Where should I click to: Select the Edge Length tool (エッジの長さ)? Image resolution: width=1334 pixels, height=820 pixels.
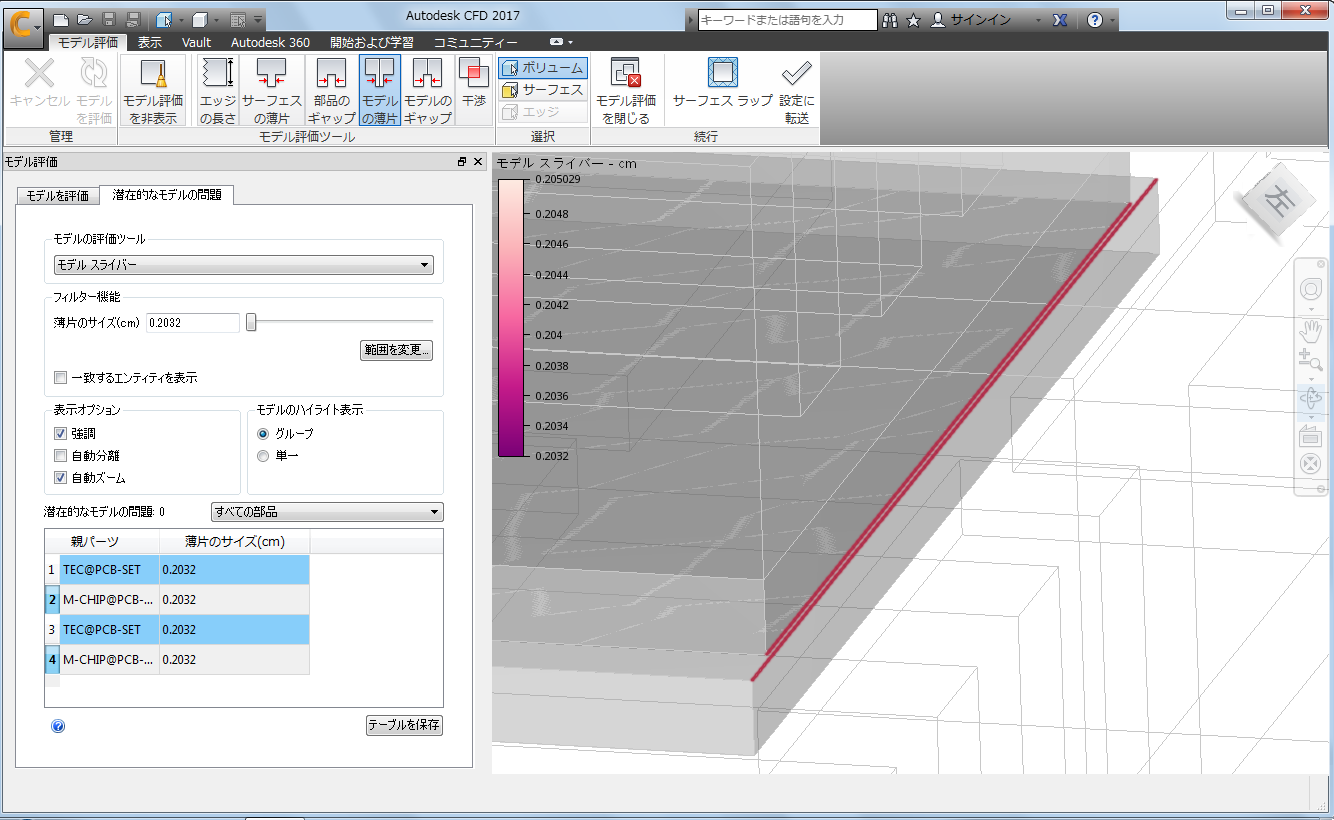[217, 90]
